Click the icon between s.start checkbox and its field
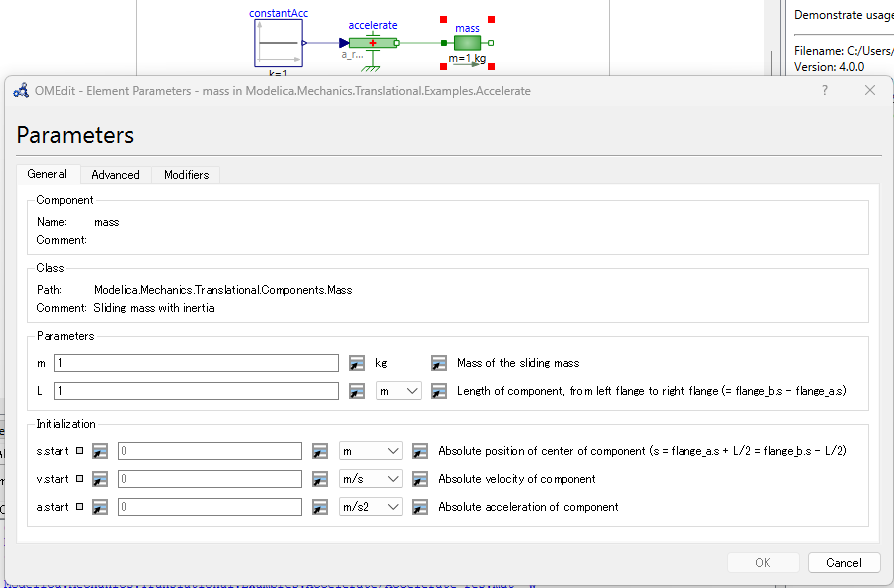894x588 pixels. pyautogui.click(x=100, y=451)
